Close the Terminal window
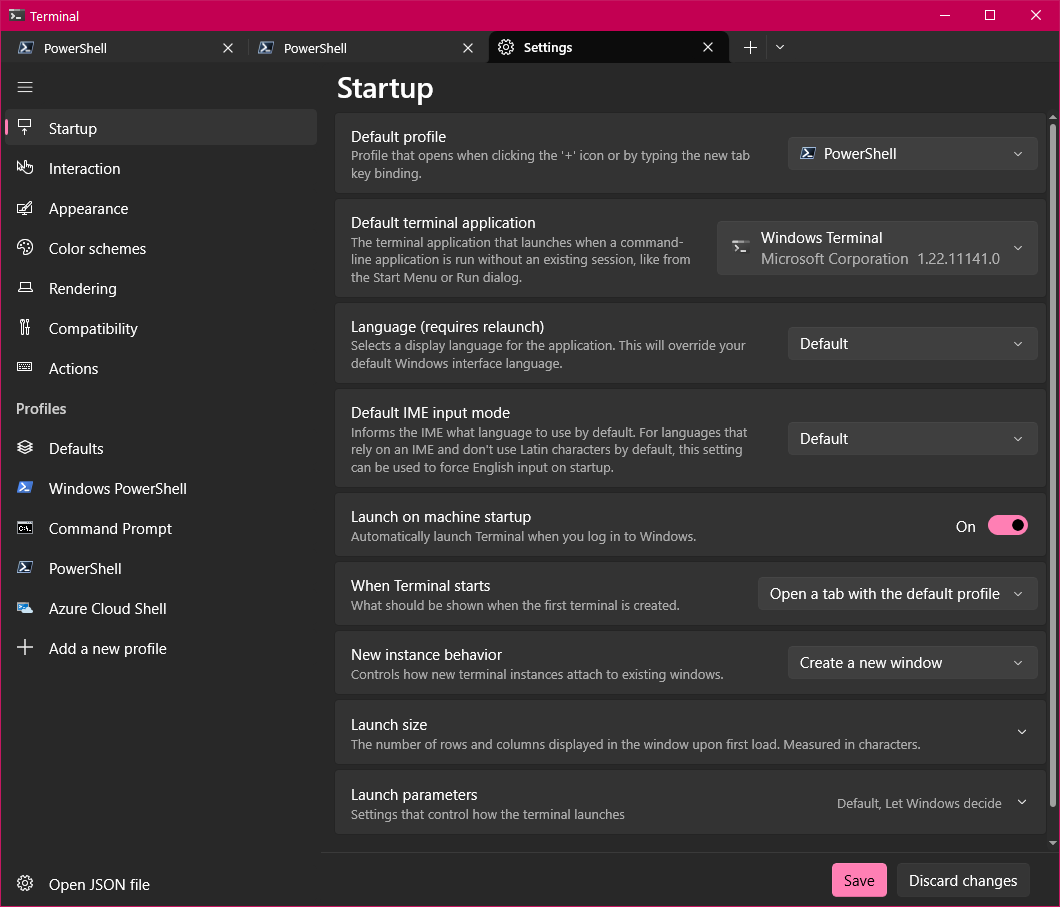The width and height of the screenshot is (1060, 907). (x=1036, y=15)
